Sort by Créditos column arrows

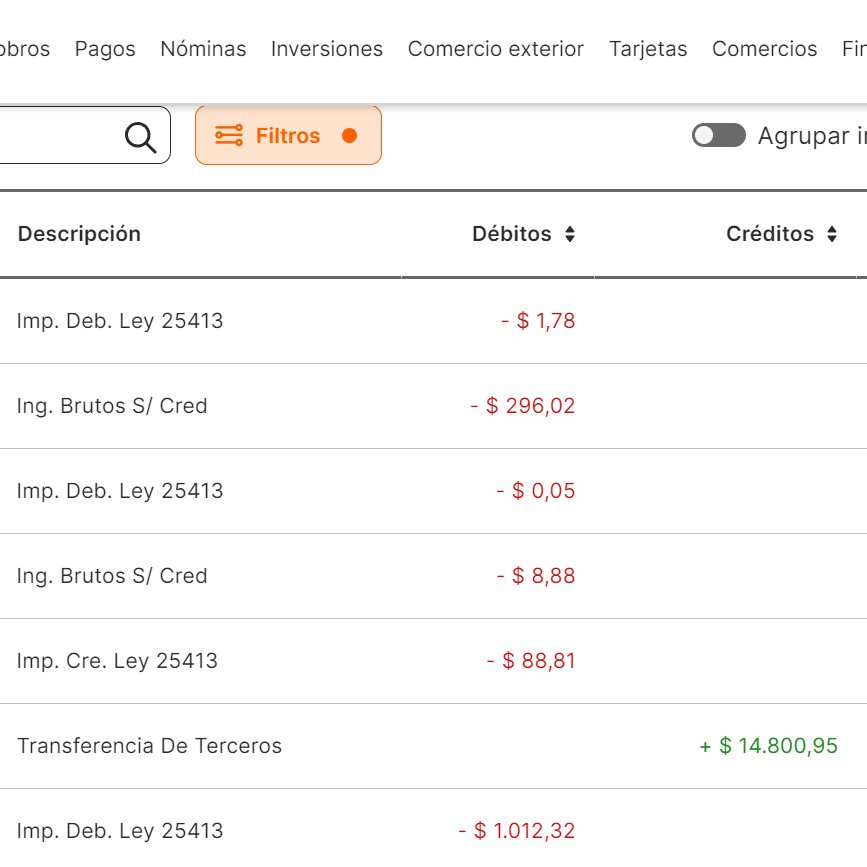click(x=832, y=234)
